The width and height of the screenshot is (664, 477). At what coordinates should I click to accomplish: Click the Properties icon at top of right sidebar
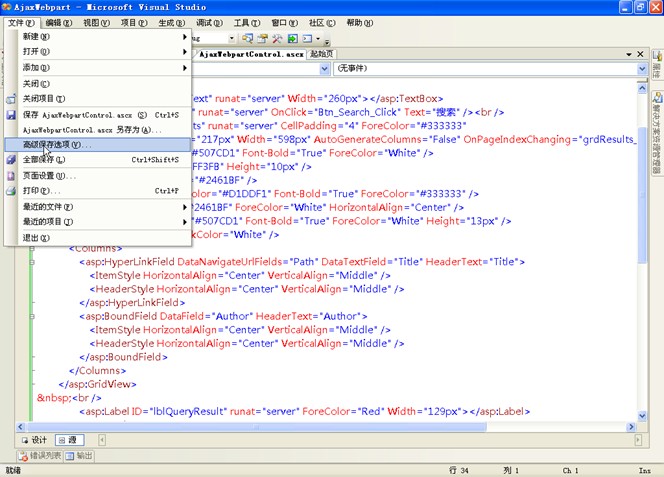click(657, 55)
